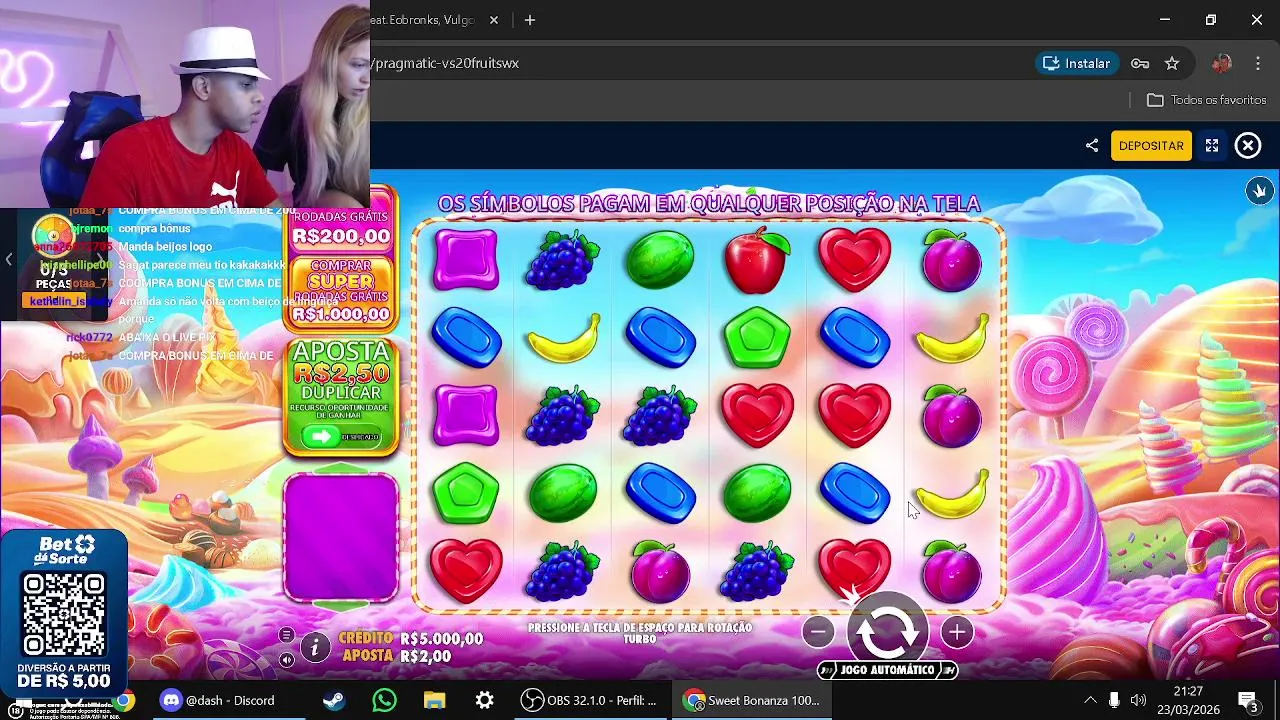Click the Instalar app button
This screenshot has width=1280, height=720.
coord(1077,63)
